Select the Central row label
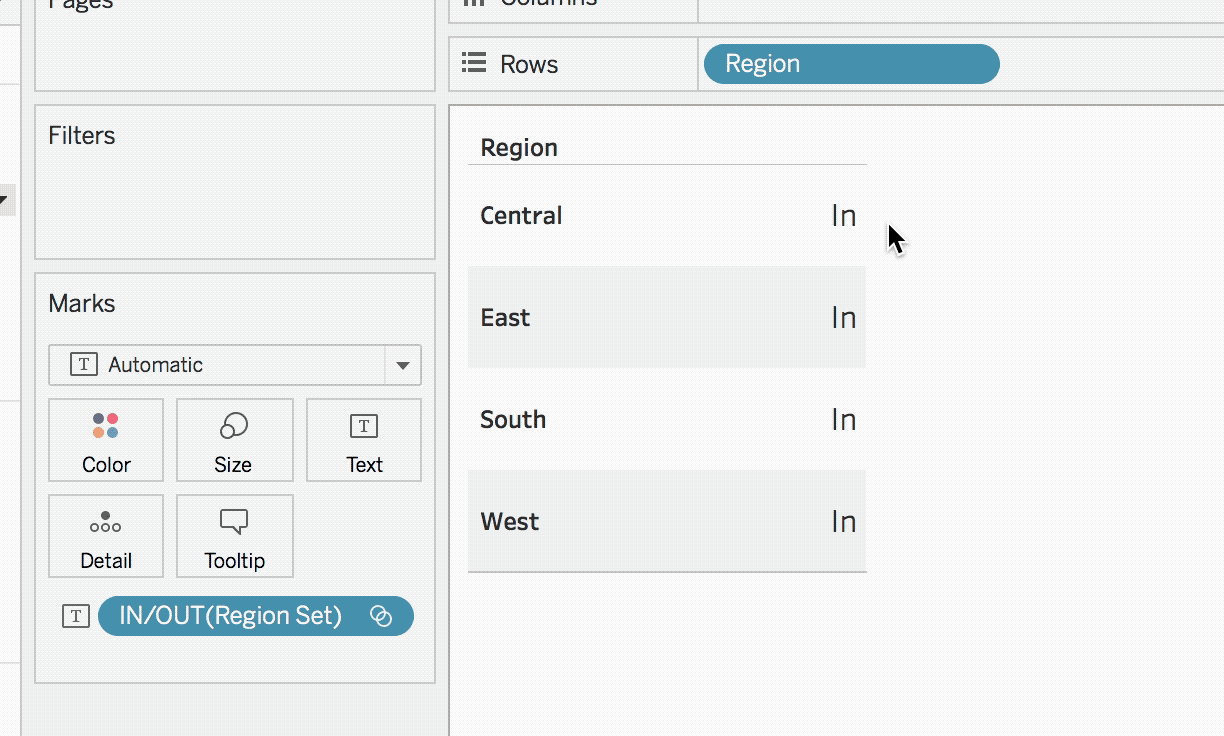The width and height of the screenshot is (1224, 736). (x=521, y=216)
